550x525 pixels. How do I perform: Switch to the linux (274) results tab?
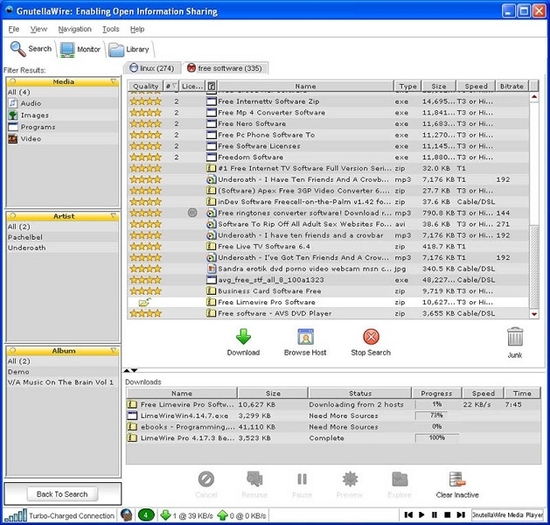(152, 68)
